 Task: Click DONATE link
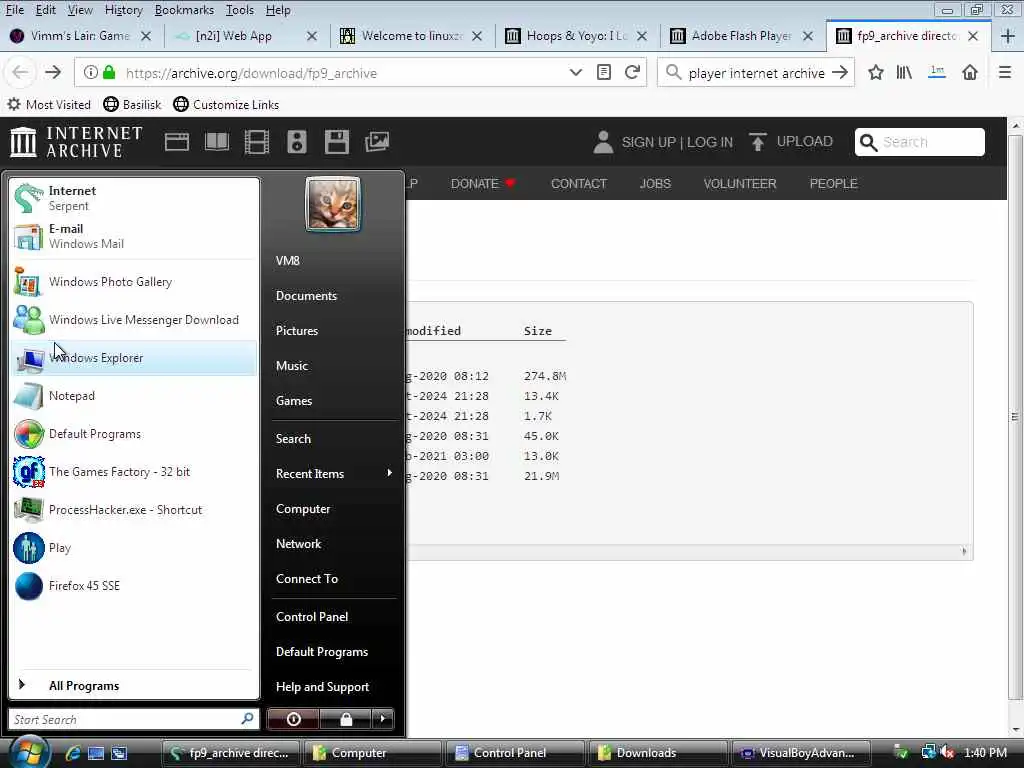[483, 184]
